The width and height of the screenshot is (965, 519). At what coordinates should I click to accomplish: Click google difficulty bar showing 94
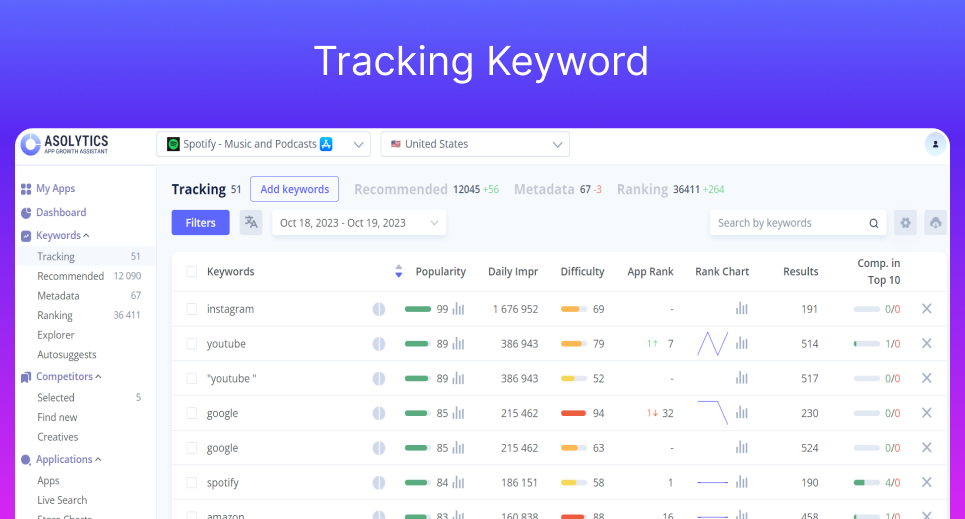tap(574, 413)
